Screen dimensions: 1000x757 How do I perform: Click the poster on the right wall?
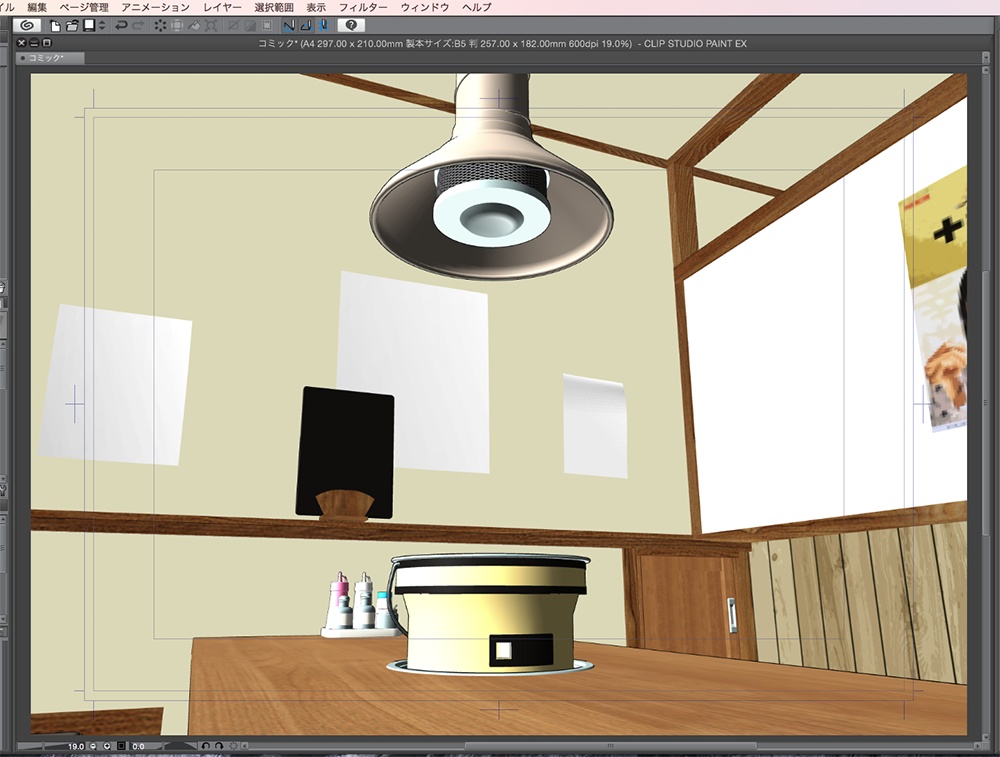tap(935, 298)
